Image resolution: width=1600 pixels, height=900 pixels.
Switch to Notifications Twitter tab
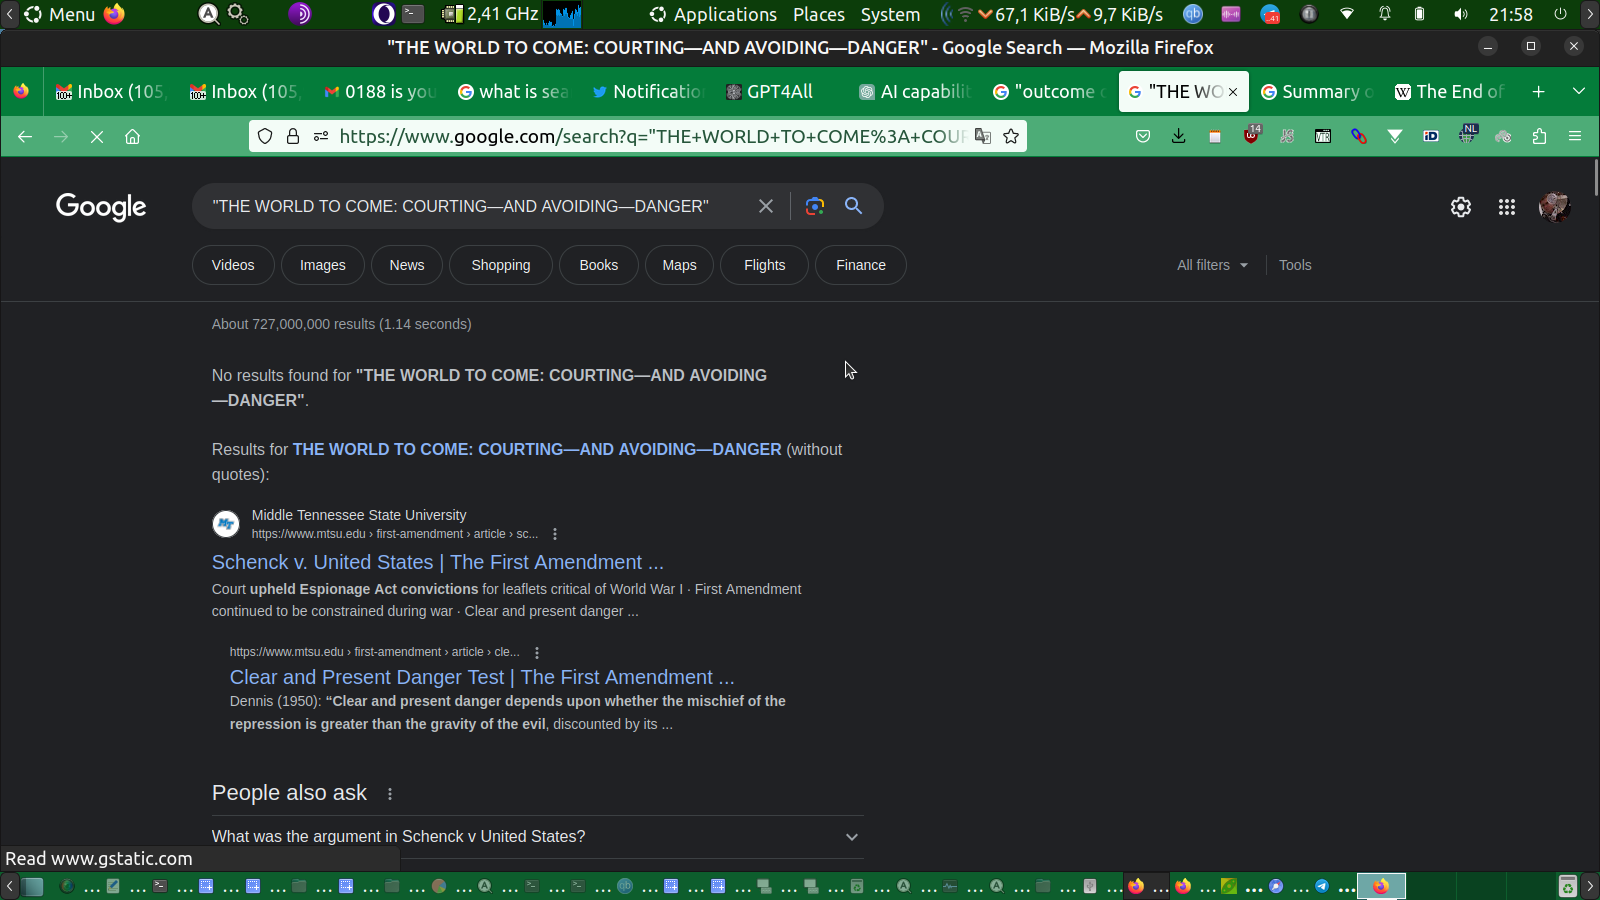pos(646,91)
